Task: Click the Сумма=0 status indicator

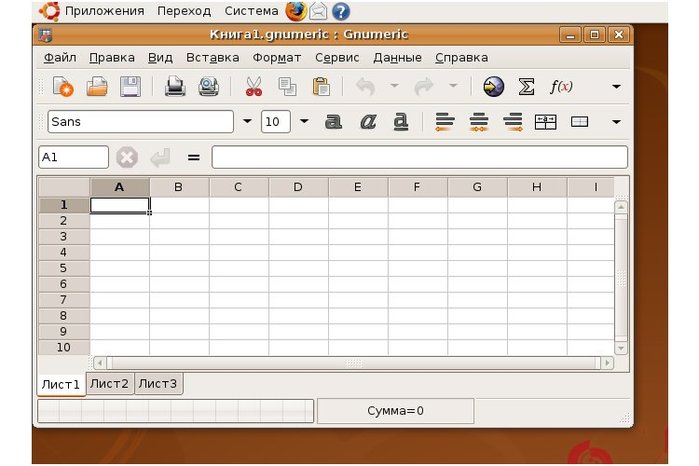Action: (395, 411)
